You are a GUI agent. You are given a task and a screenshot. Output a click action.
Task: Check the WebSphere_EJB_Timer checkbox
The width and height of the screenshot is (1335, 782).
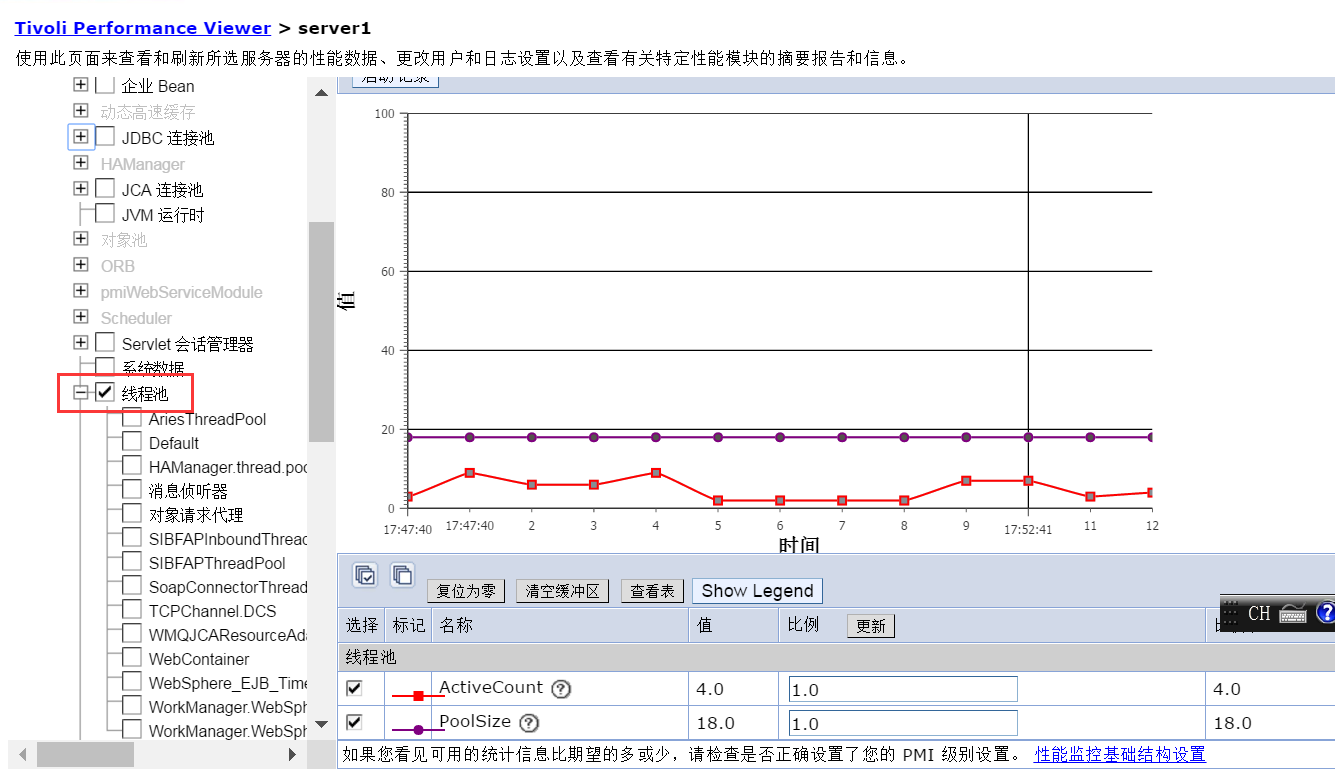click(x=132, y=682)
